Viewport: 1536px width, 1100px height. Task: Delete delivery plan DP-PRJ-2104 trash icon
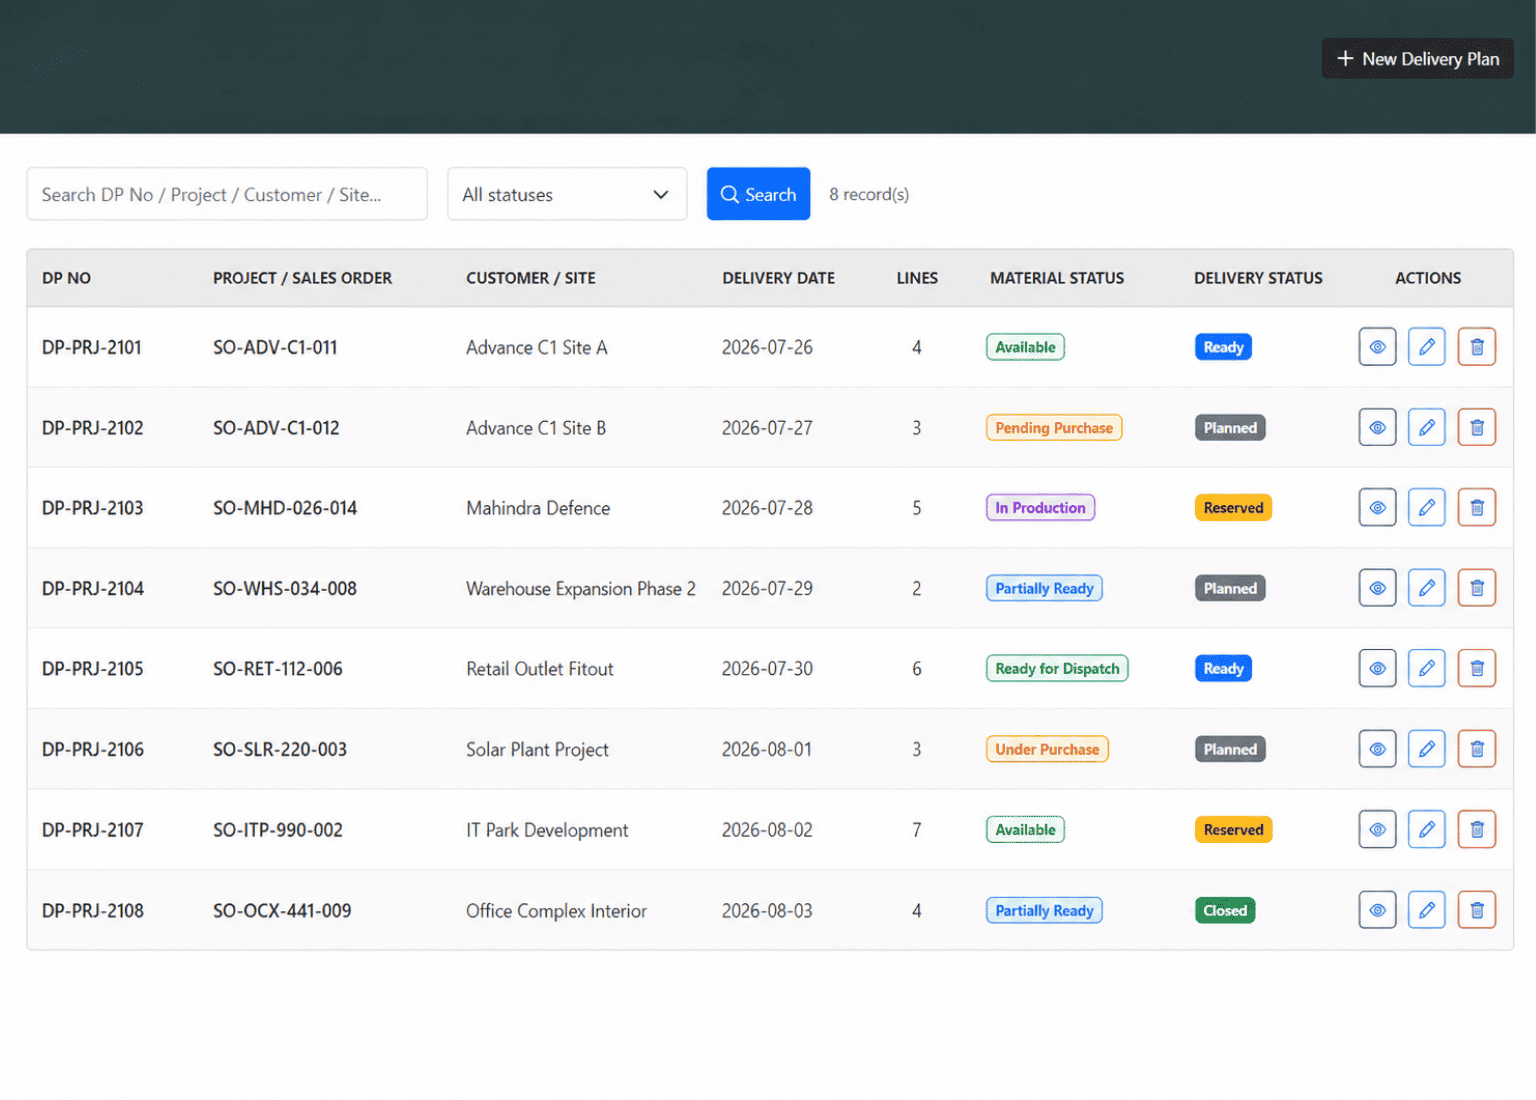pos(1477,588)
